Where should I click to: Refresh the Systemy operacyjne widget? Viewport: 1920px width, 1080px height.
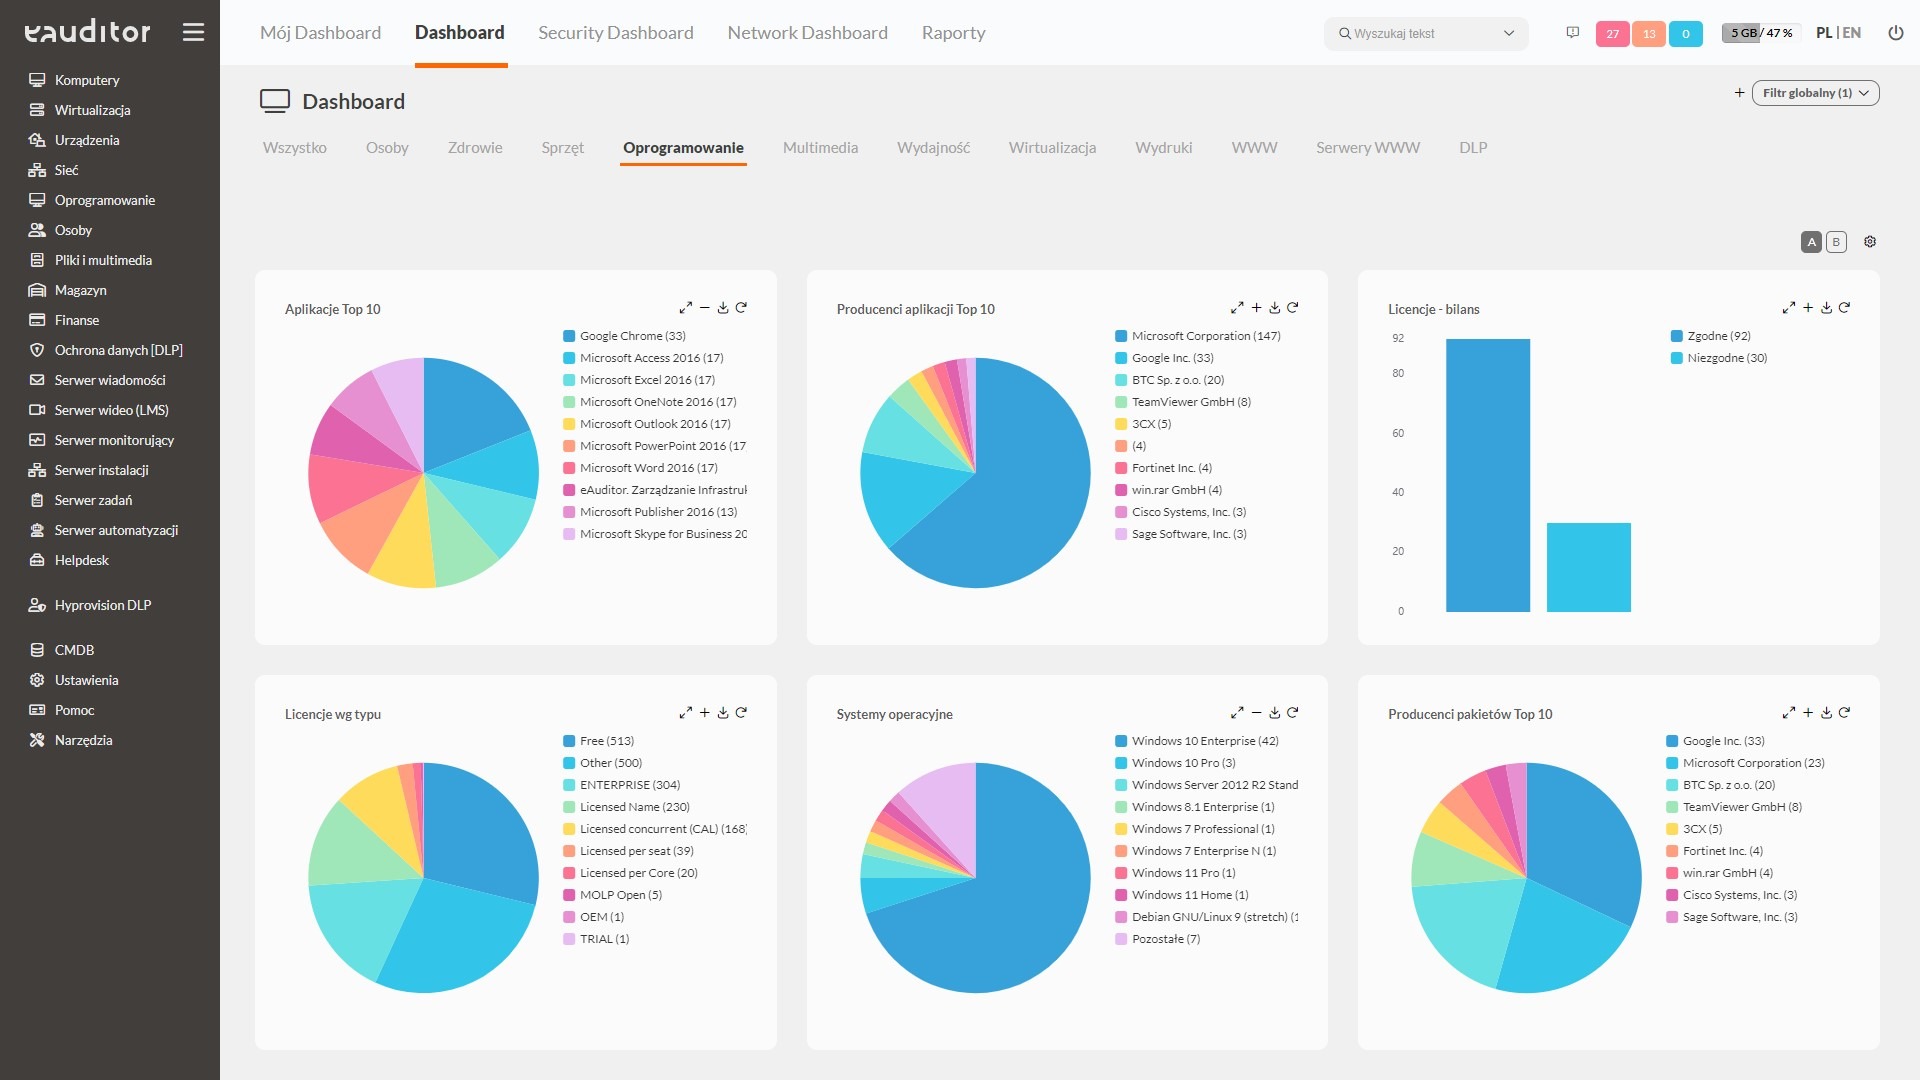[x=1292, y=713]
